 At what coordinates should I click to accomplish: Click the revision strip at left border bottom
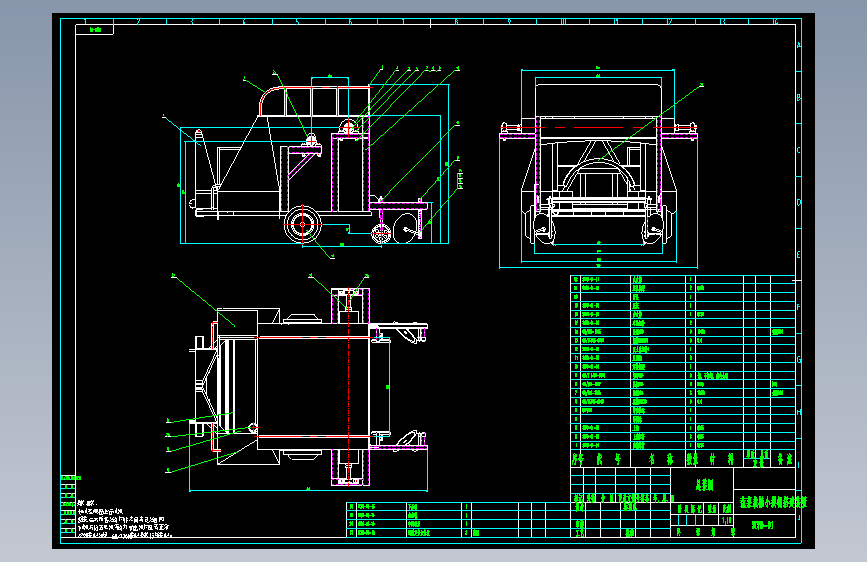click(x=68, y=506)
